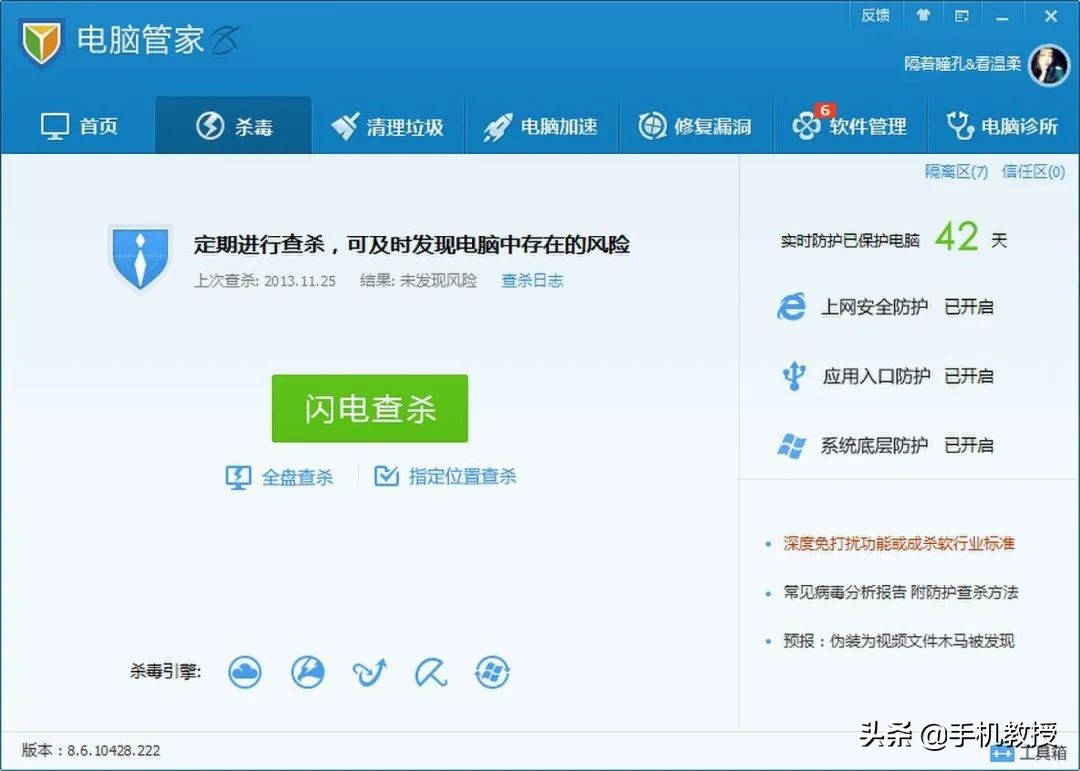Open news 常见病毒分析报告 附防护查杀方法
Viewport: 1080px width, 771px height.
tap(900, 593)
